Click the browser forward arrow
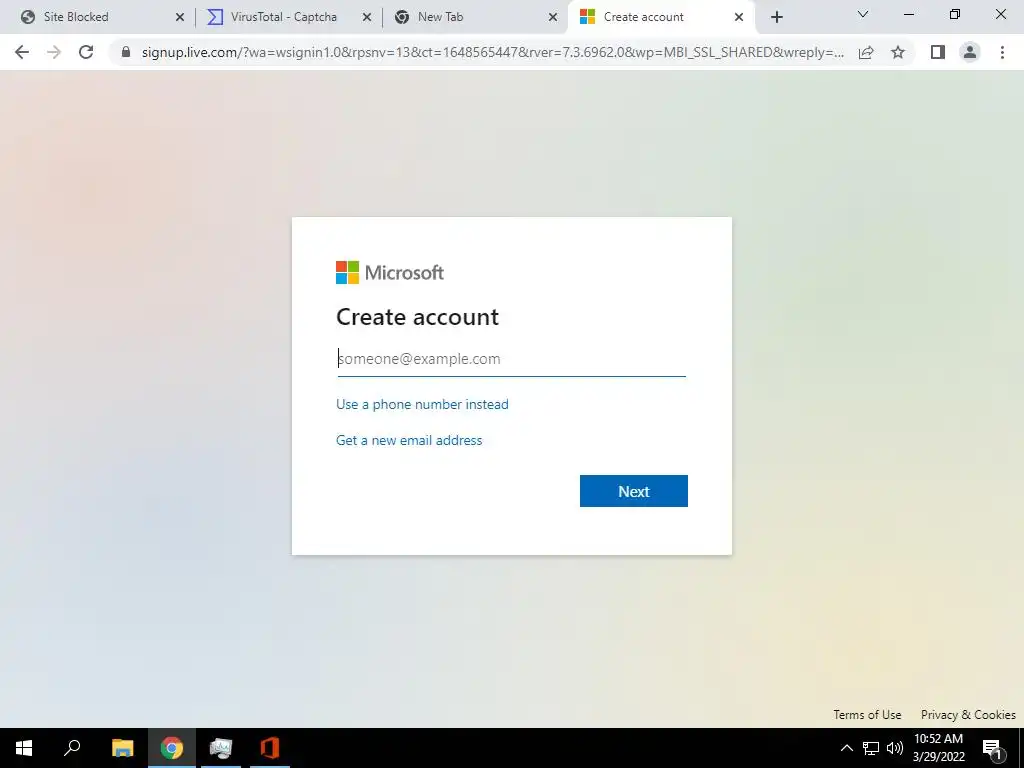This screenshot has width=1024, height=768. 54,52
